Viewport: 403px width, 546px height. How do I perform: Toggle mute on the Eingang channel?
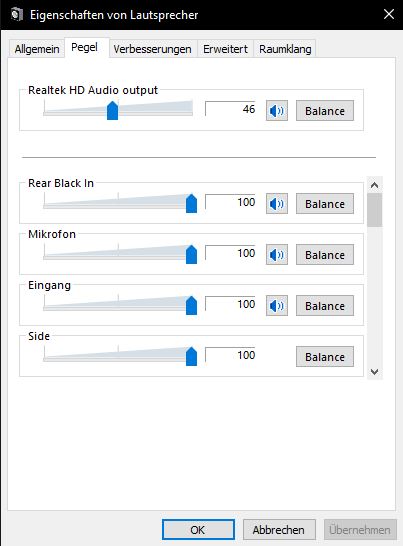277,306
